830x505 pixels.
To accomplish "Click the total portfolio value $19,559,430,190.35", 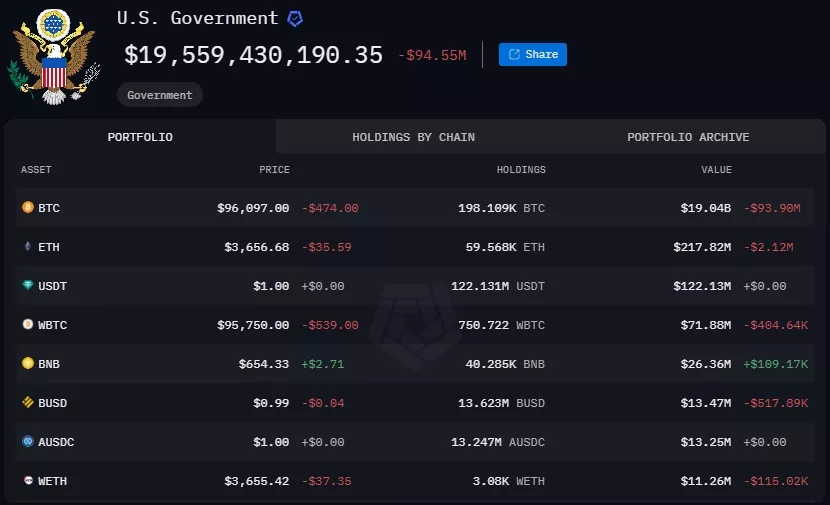I will pyautogui.click(x=253, y=55).
